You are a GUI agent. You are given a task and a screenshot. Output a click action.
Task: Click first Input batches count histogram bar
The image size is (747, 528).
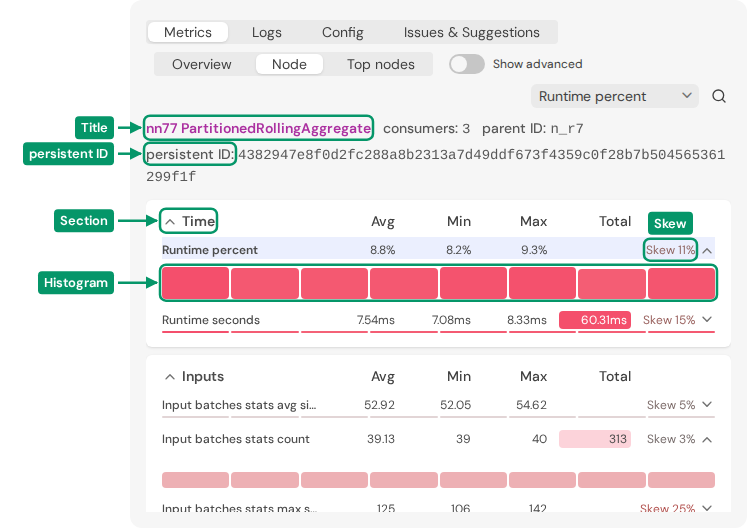coord(195,480)
